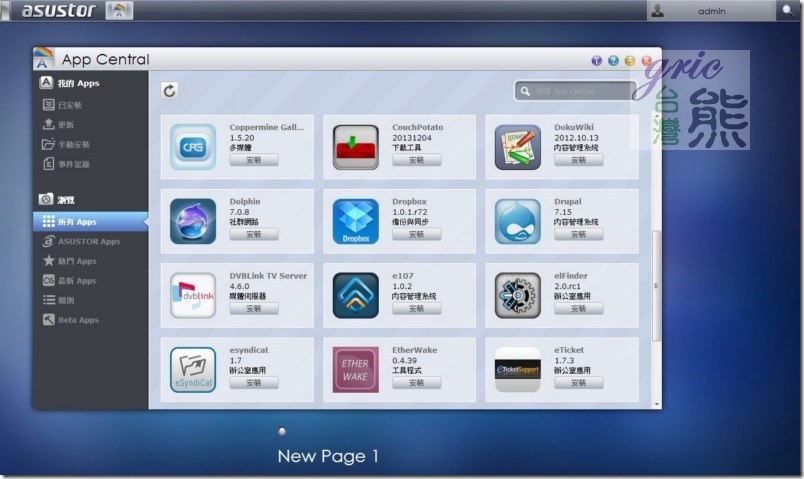Image resolution: width=804 pixels, height=479 pixels.
Task: Install EtherWake
Action: tap(416, 383)
